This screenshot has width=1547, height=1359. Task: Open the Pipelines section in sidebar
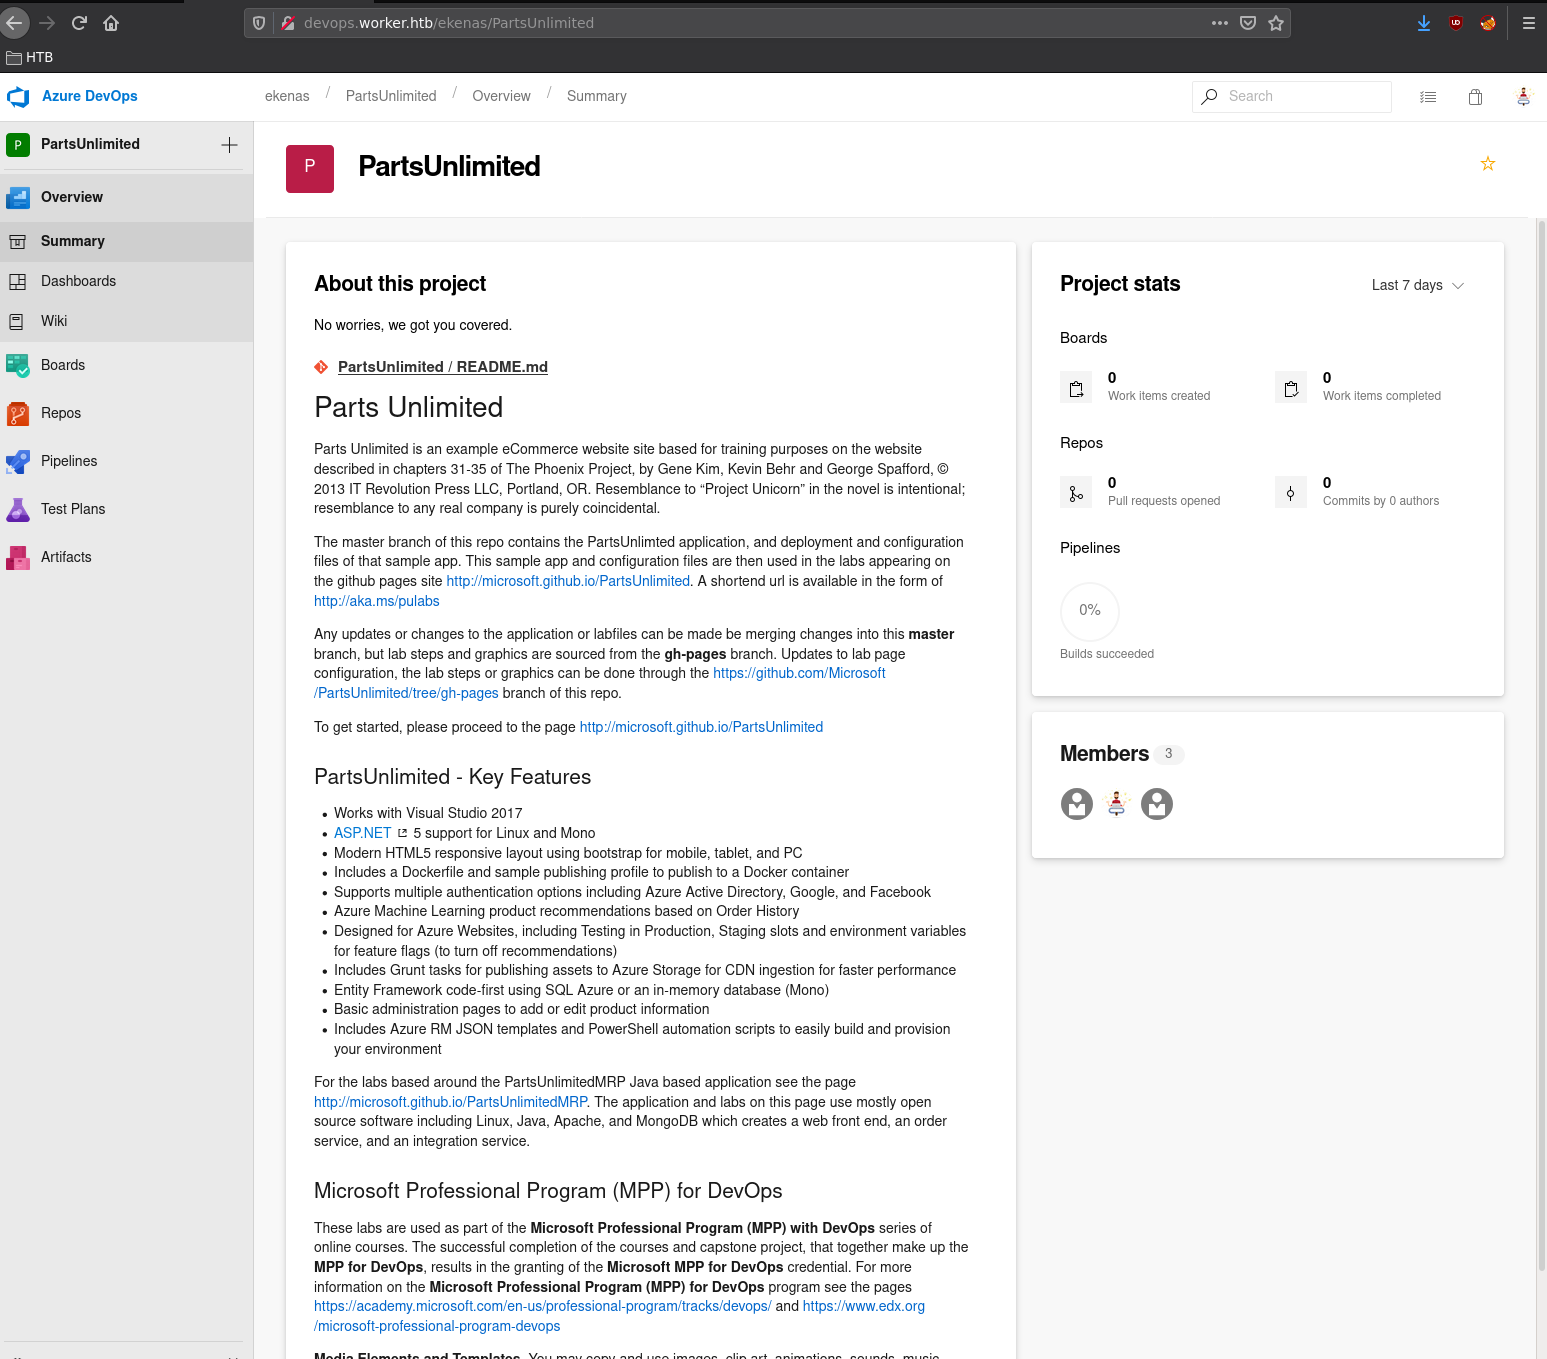[x=126, y=461]
